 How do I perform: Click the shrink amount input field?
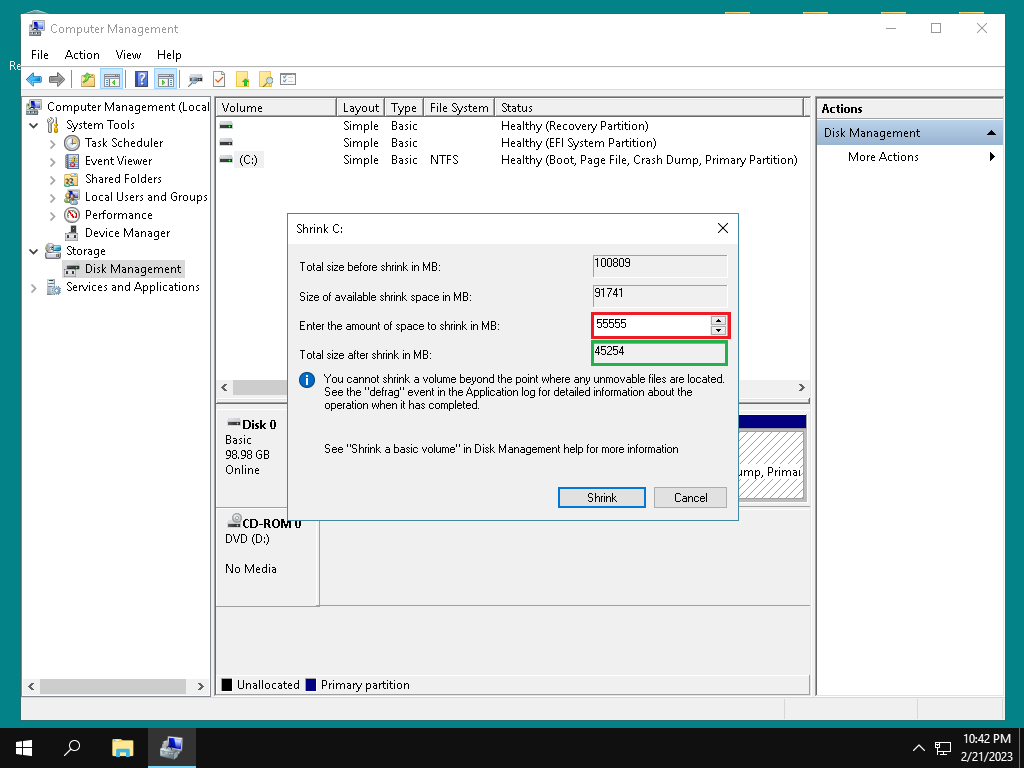pyautogui.click(x=650, y=325)
